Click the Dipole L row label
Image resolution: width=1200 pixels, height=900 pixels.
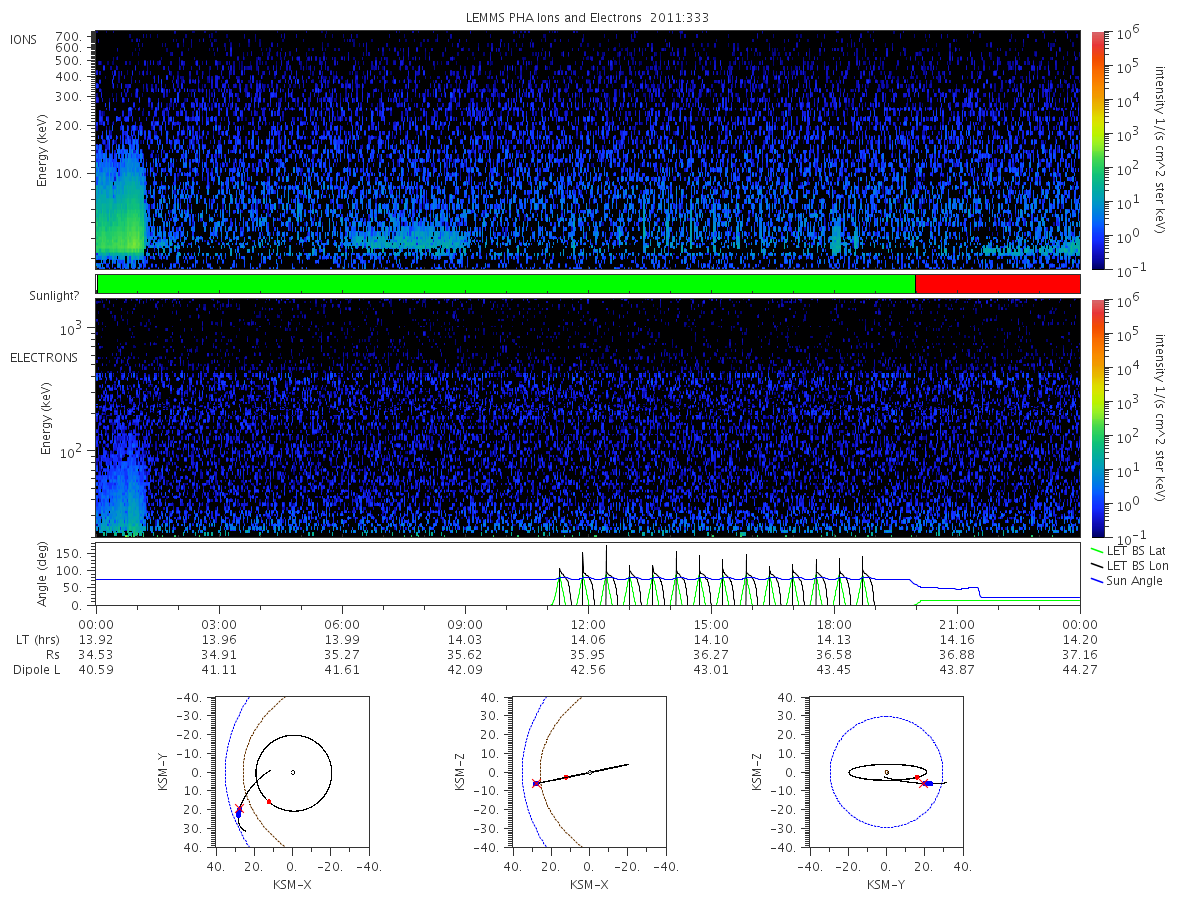coord(37,669)
